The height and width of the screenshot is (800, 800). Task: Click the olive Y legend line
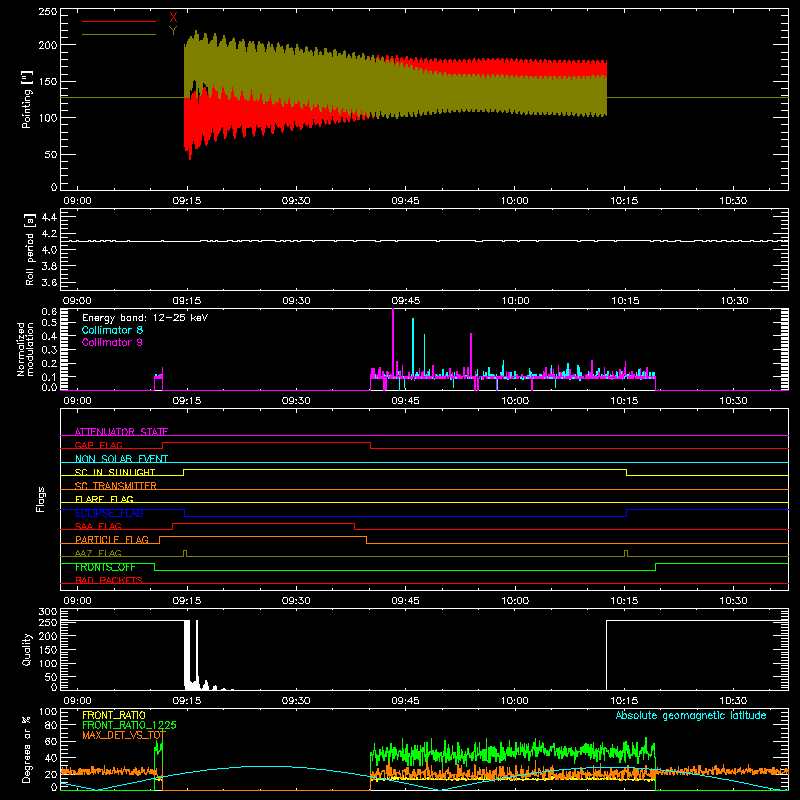[x=119, y=35]
